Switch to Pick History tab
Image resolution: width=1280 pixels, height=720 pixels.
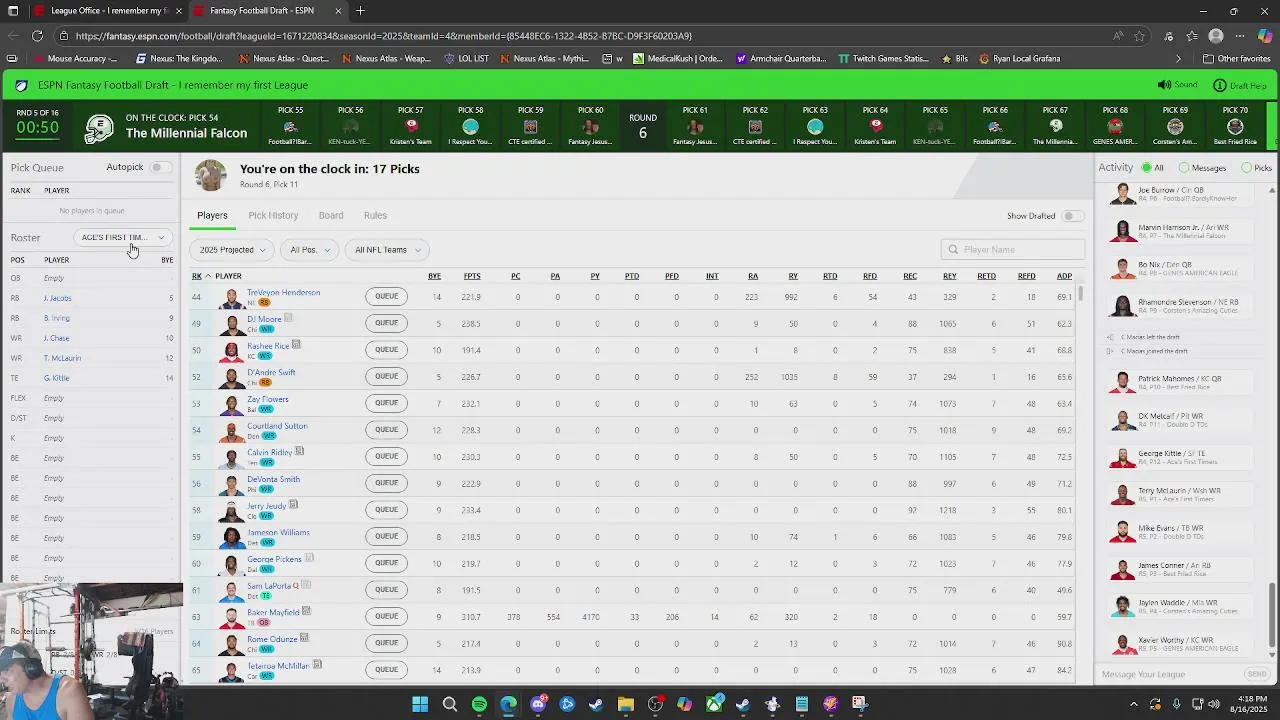[x=273, y=216]
